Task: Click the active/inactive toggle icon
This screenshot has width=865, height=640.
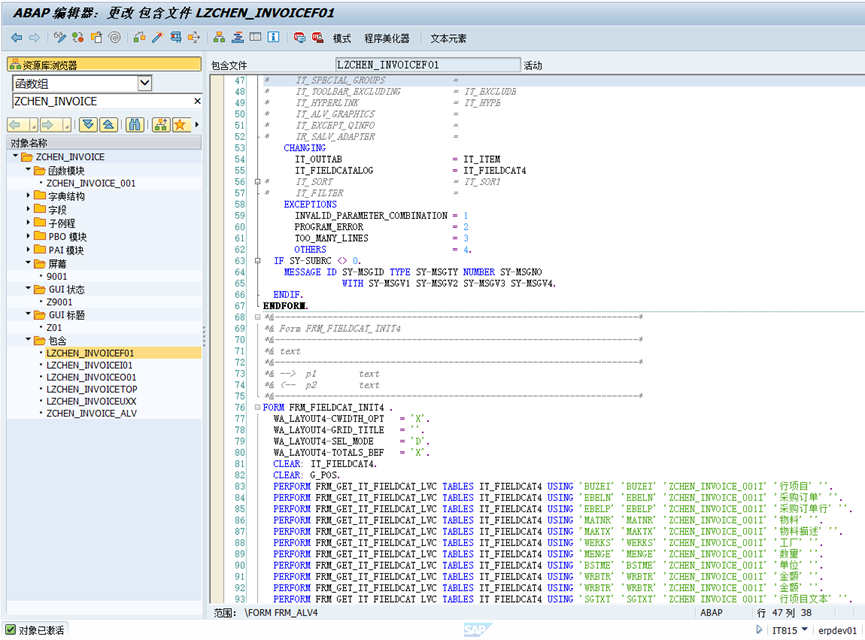Action: click(x=78, y=38)
